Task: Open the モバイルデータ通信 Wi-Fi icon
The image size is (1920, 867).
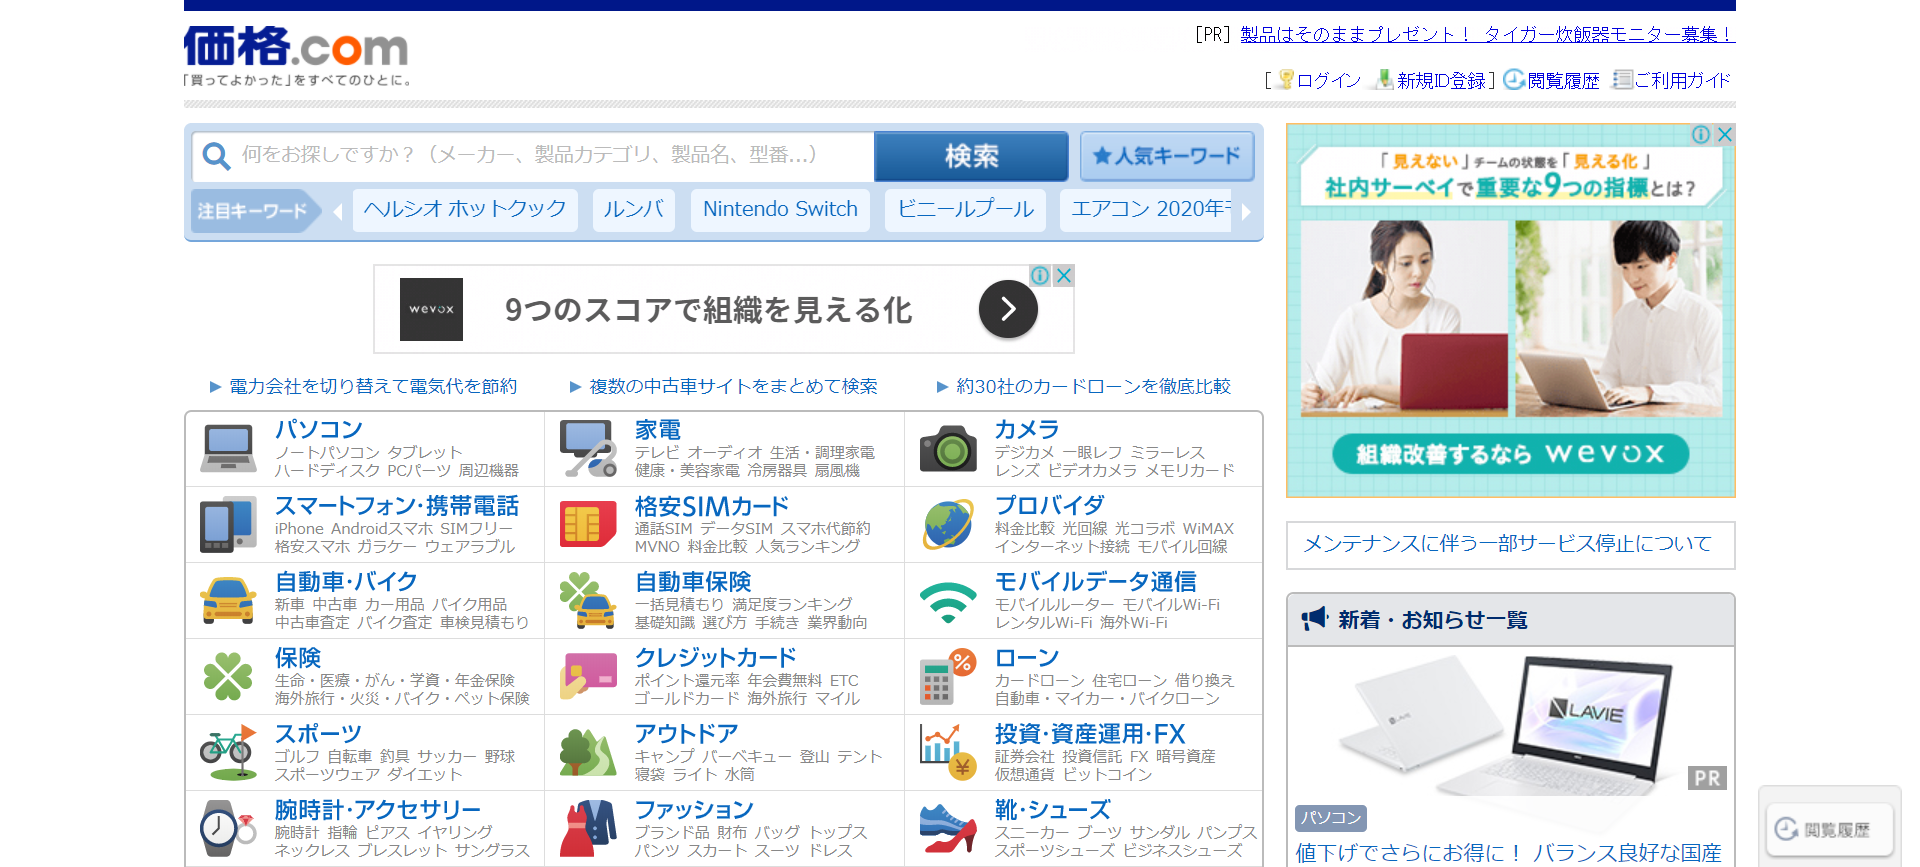Action: point(948,602)
